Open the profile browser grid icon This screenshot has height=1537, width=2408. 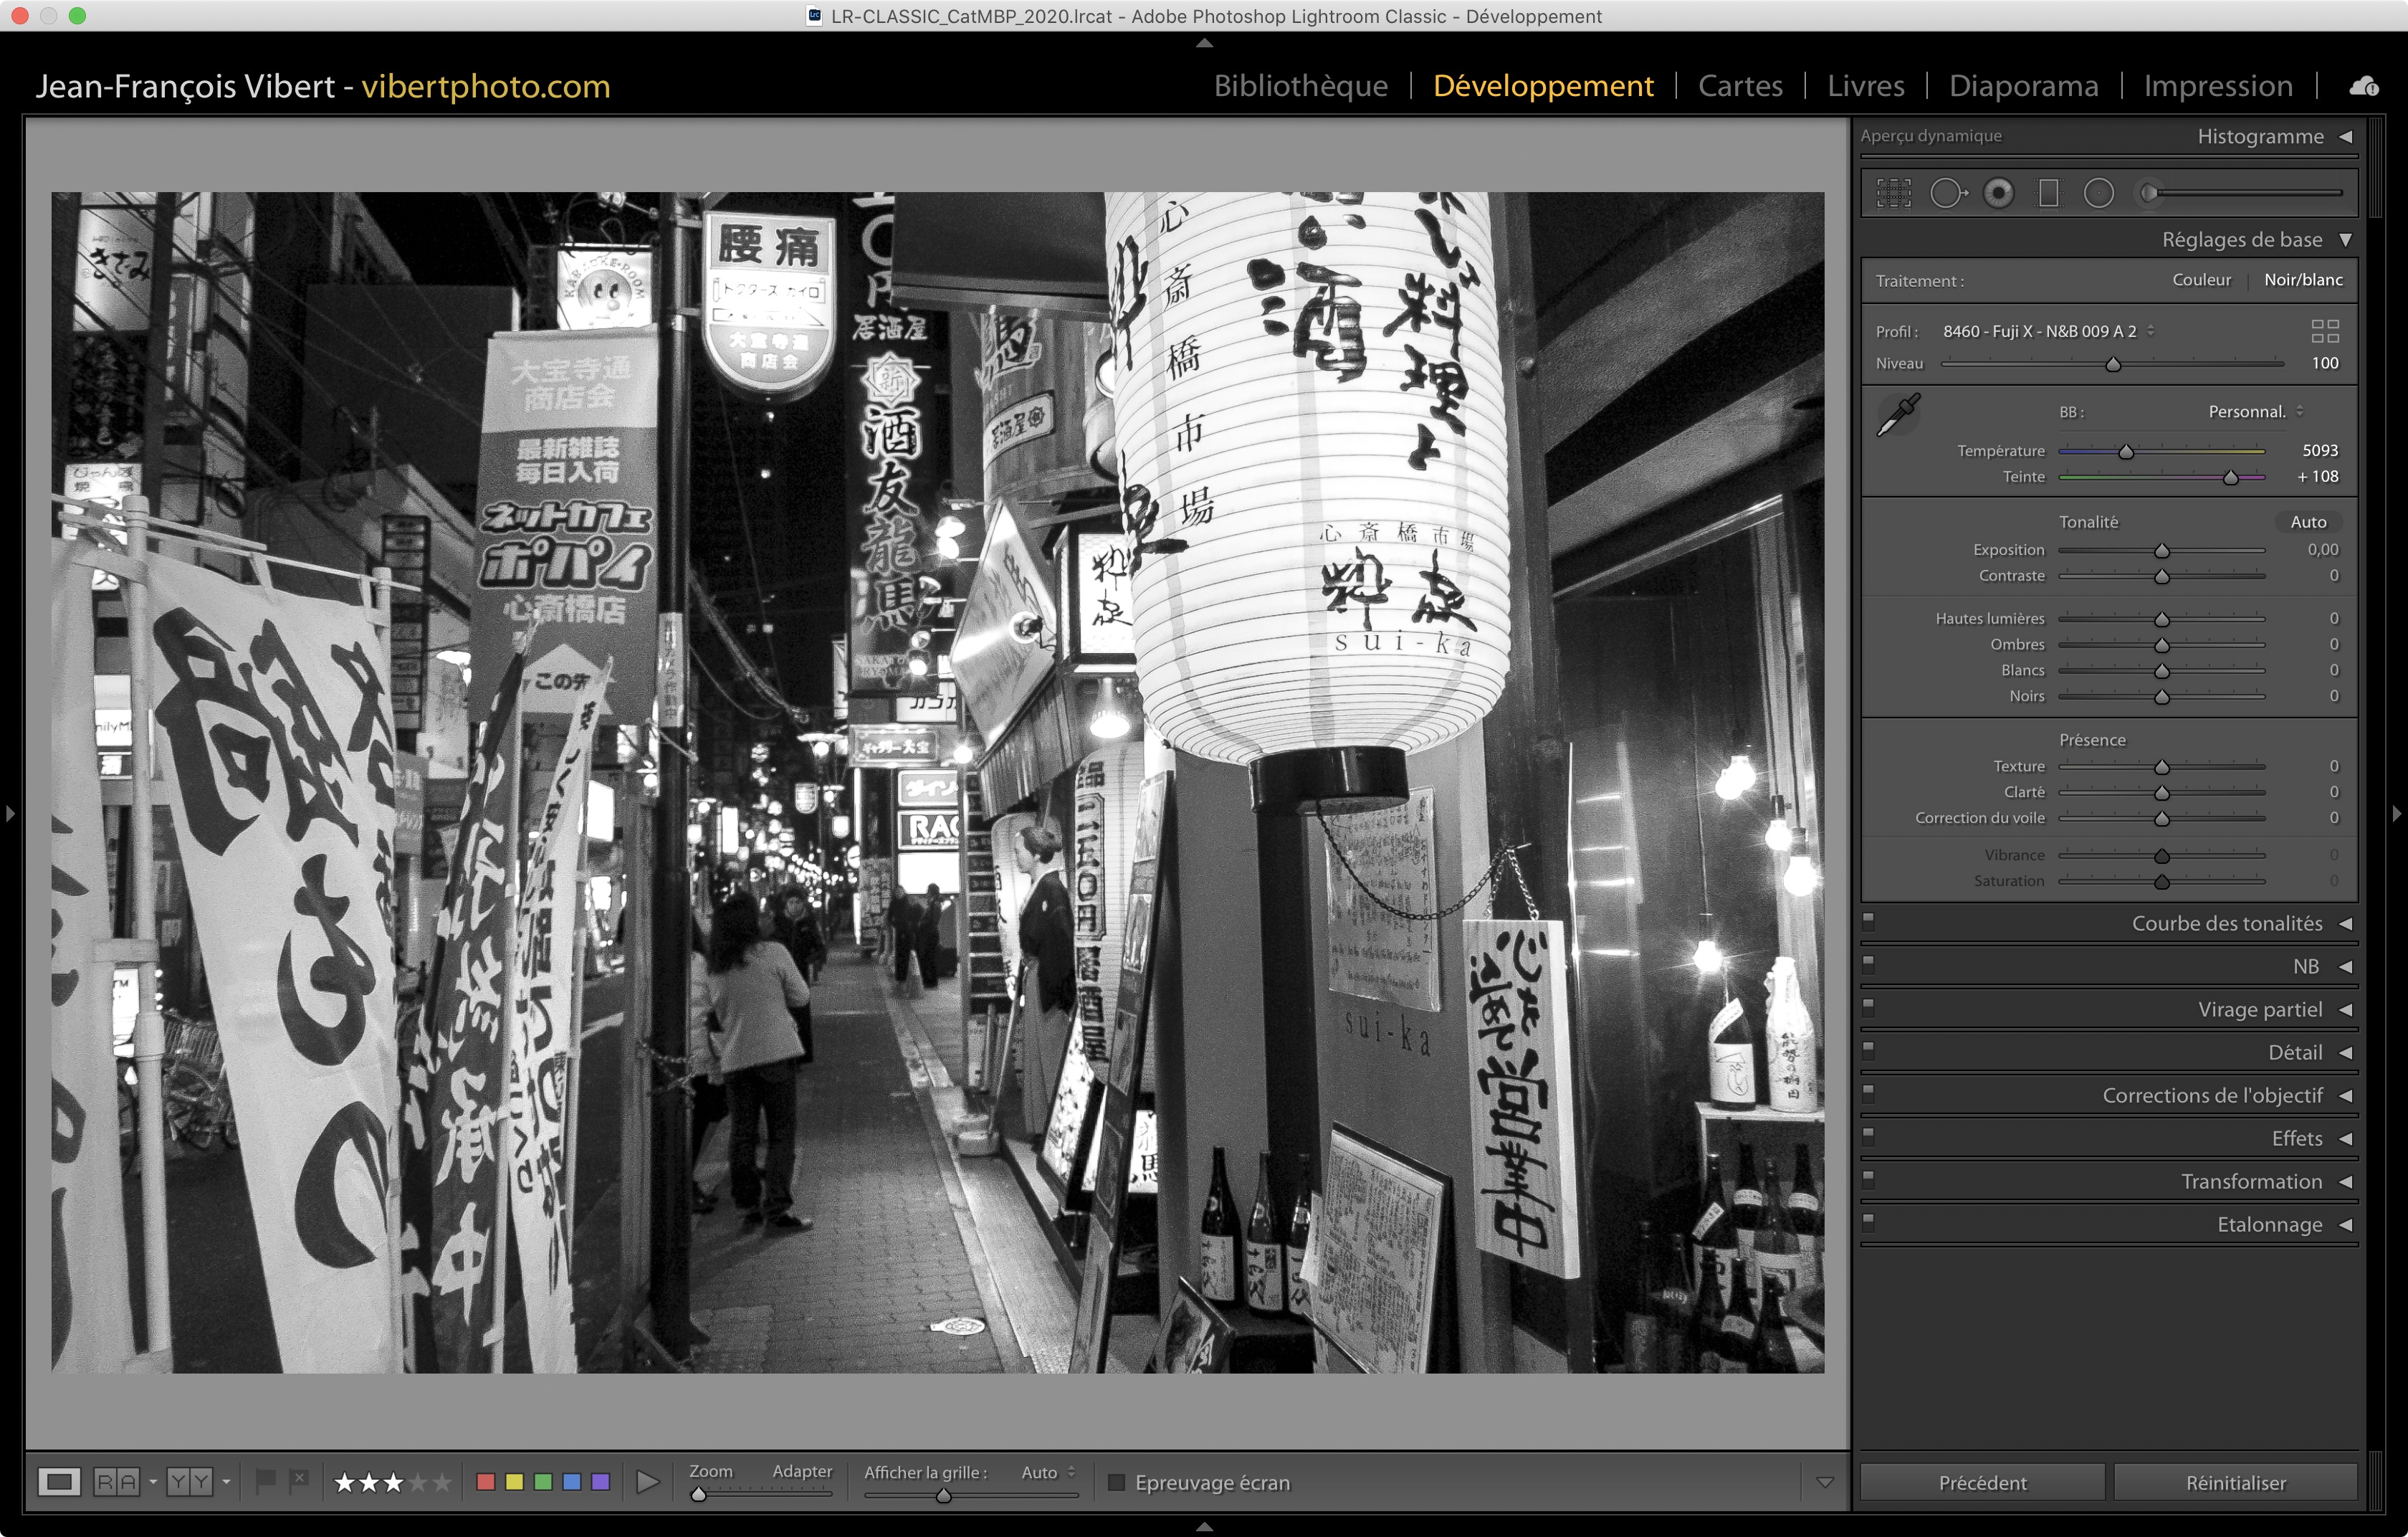pyautogui.click(x=2324, y=331)
